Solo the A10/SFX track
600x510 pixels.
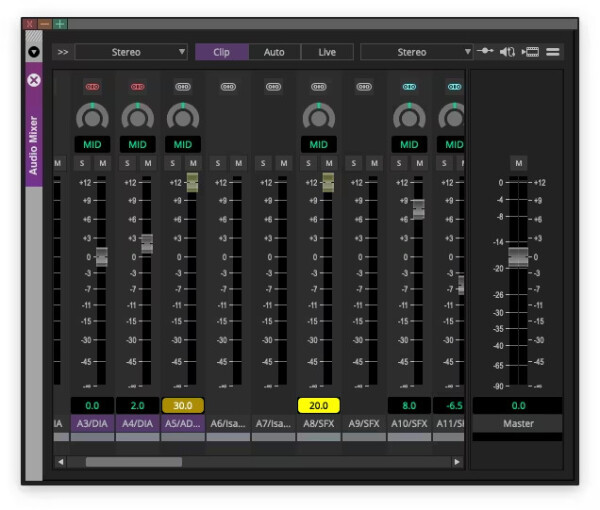[399, 163]
